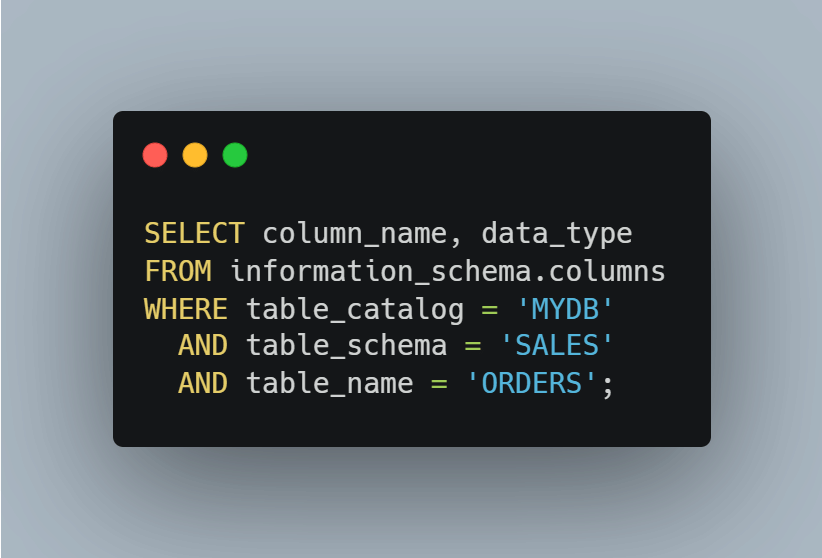Click on information_schema.columns text
822x558 pixels.
448,272
